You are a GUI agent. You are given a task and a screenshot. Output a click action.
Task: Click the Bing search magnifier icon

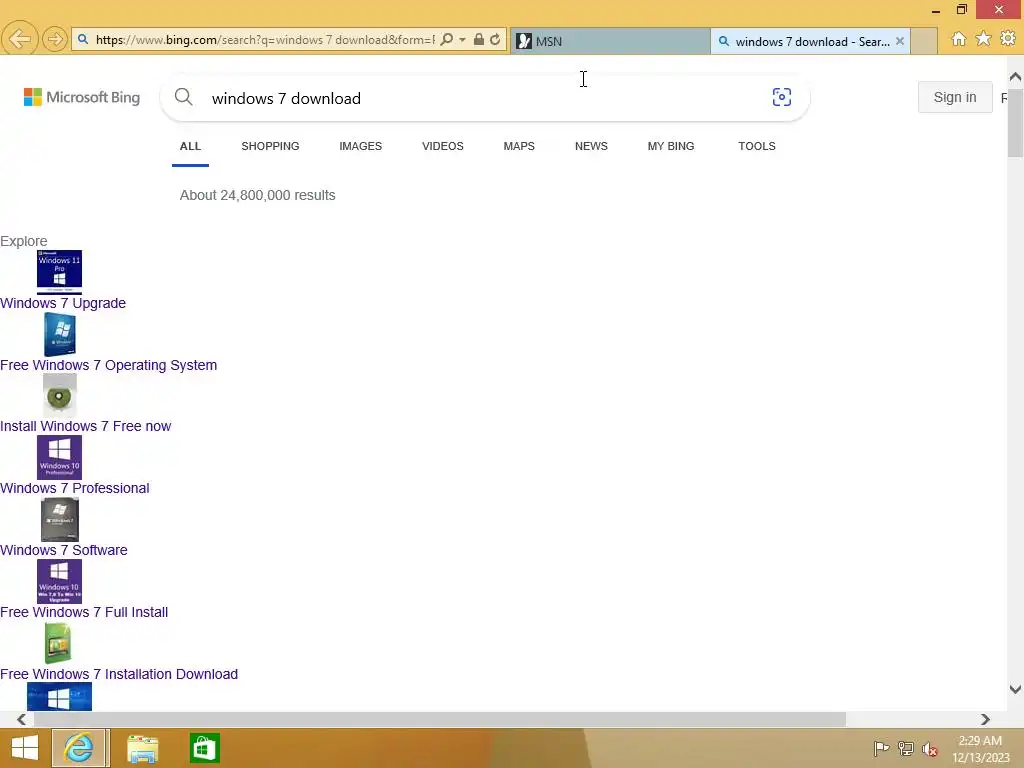tap(184, 97)
